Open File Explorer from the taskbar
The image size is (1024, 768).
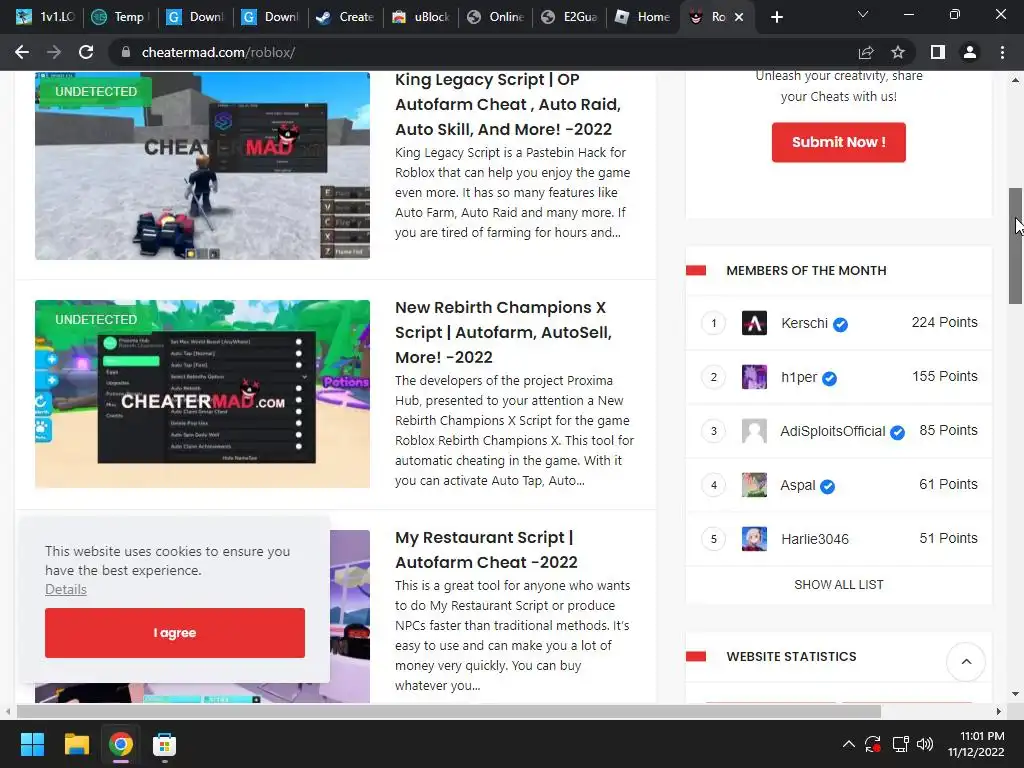click(x=76, y=744)
